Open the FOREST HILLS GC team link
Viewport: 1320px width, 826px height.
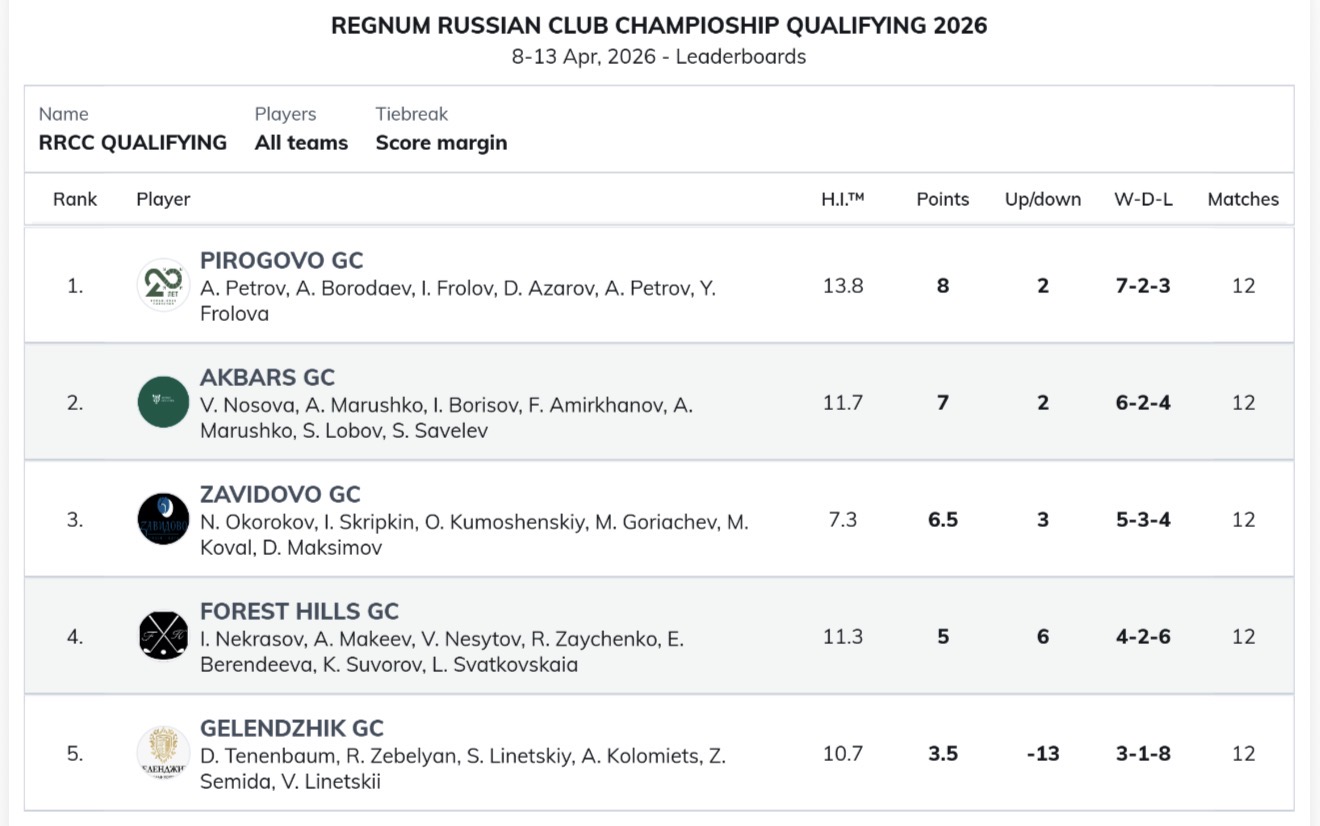[299, 612]
